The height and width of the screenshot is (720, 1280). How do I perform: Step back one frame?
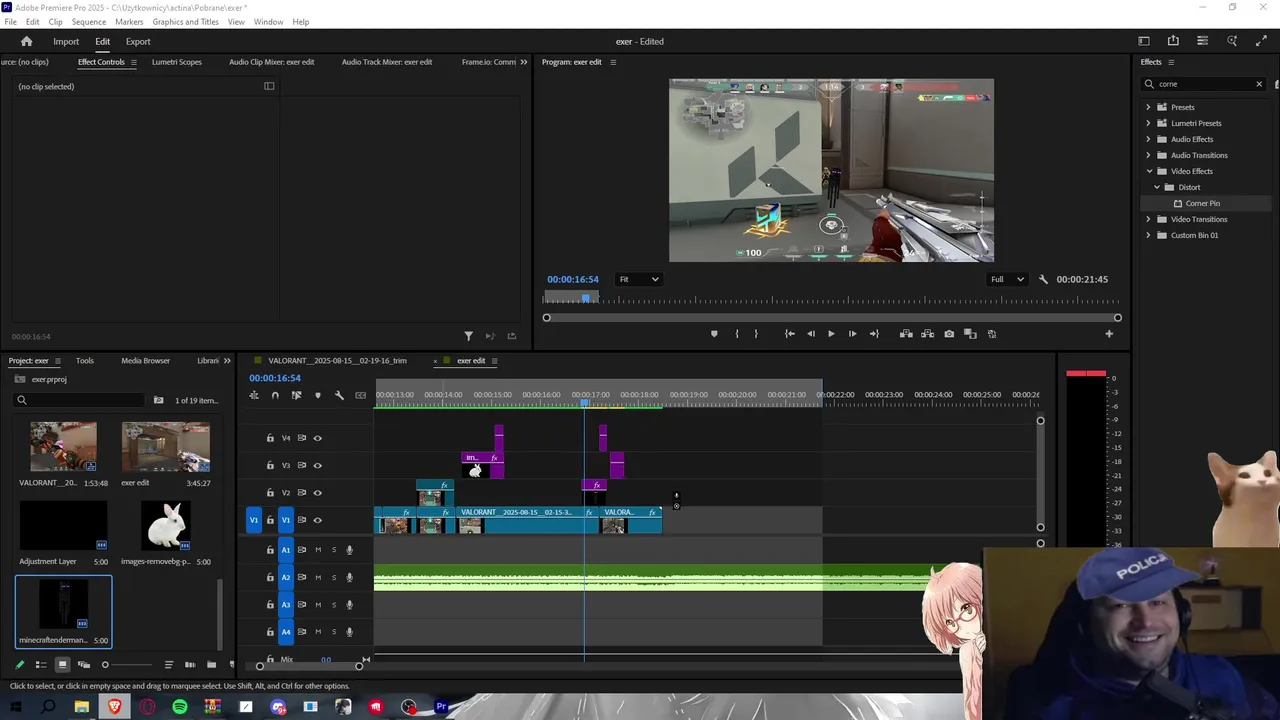click(x=811, y=334)
